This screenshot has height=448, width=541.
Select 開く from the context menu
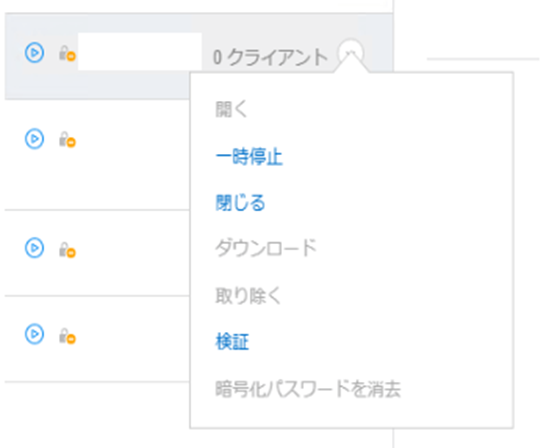[x=231, y=109]
